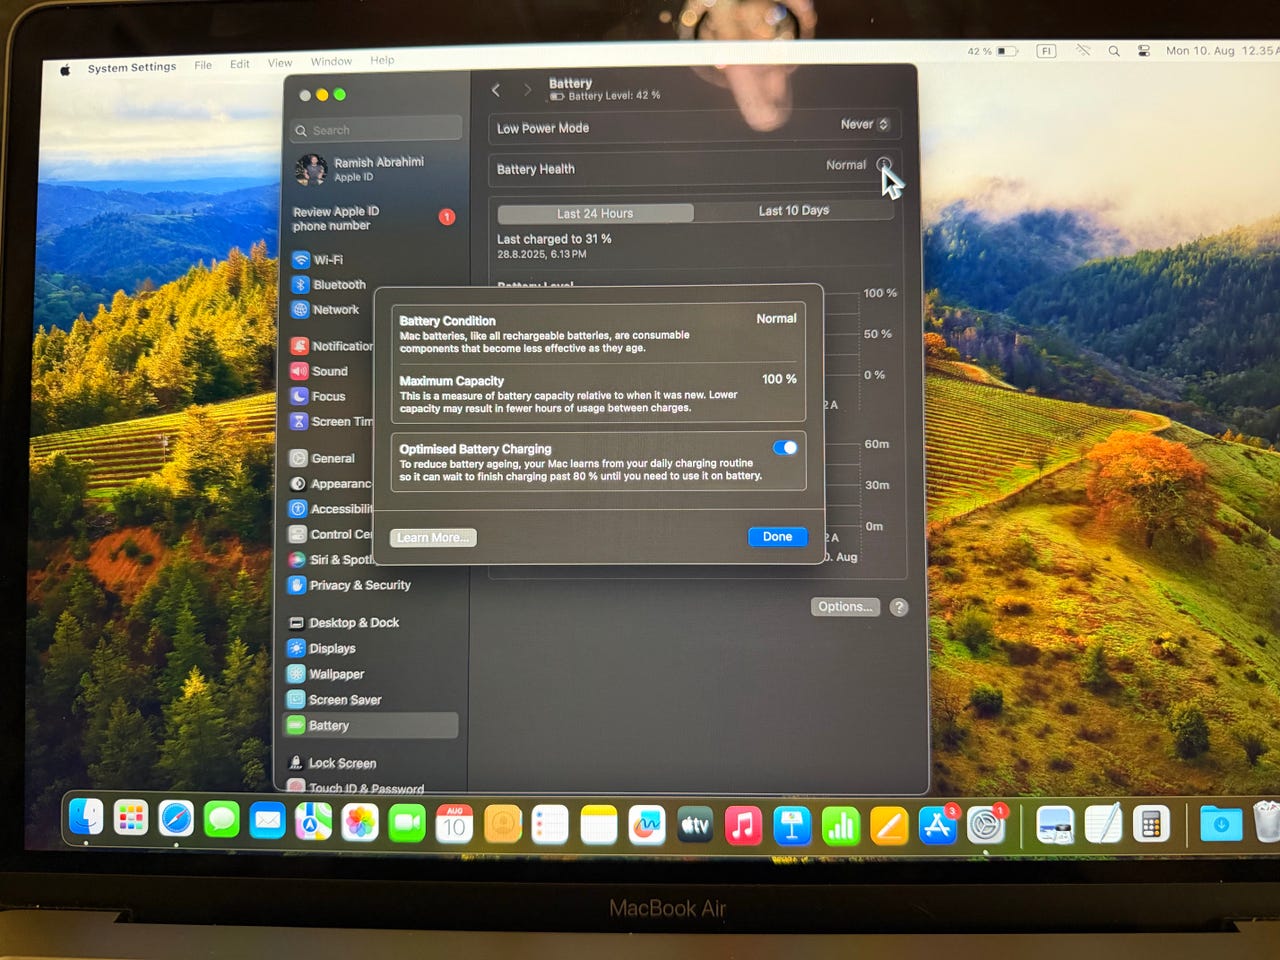Open the Downloads folder in the Dock
Image resolution: width=1280 pixels, height=960 pixels.
click(x=1221, y=824)
